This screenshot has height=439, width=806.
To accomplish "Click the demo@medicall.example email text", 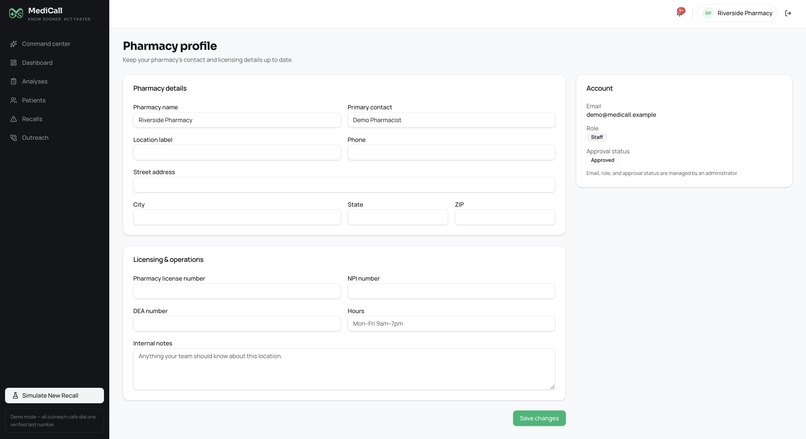I will point(621,115).
